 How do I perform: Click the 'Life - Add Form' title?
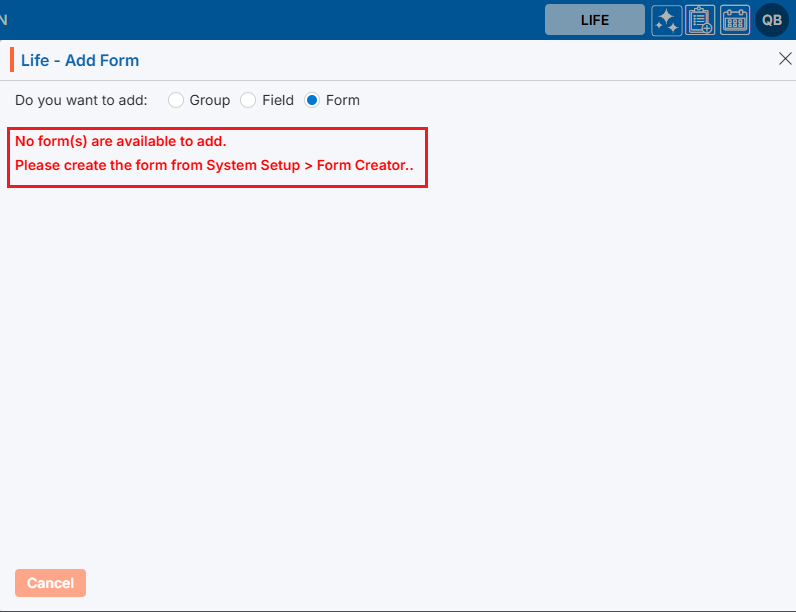pyautogui.click(x=80, y=60)
